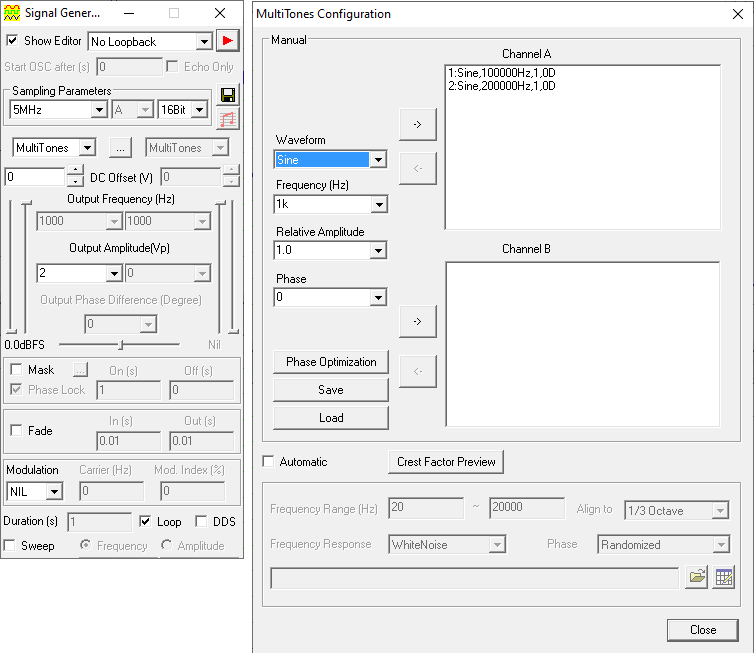The height and width of the screenshot is (653, 755).
Task: Uncheck the Show Editor checkbox
Action: pyautogui.click(x=12, y=41)
